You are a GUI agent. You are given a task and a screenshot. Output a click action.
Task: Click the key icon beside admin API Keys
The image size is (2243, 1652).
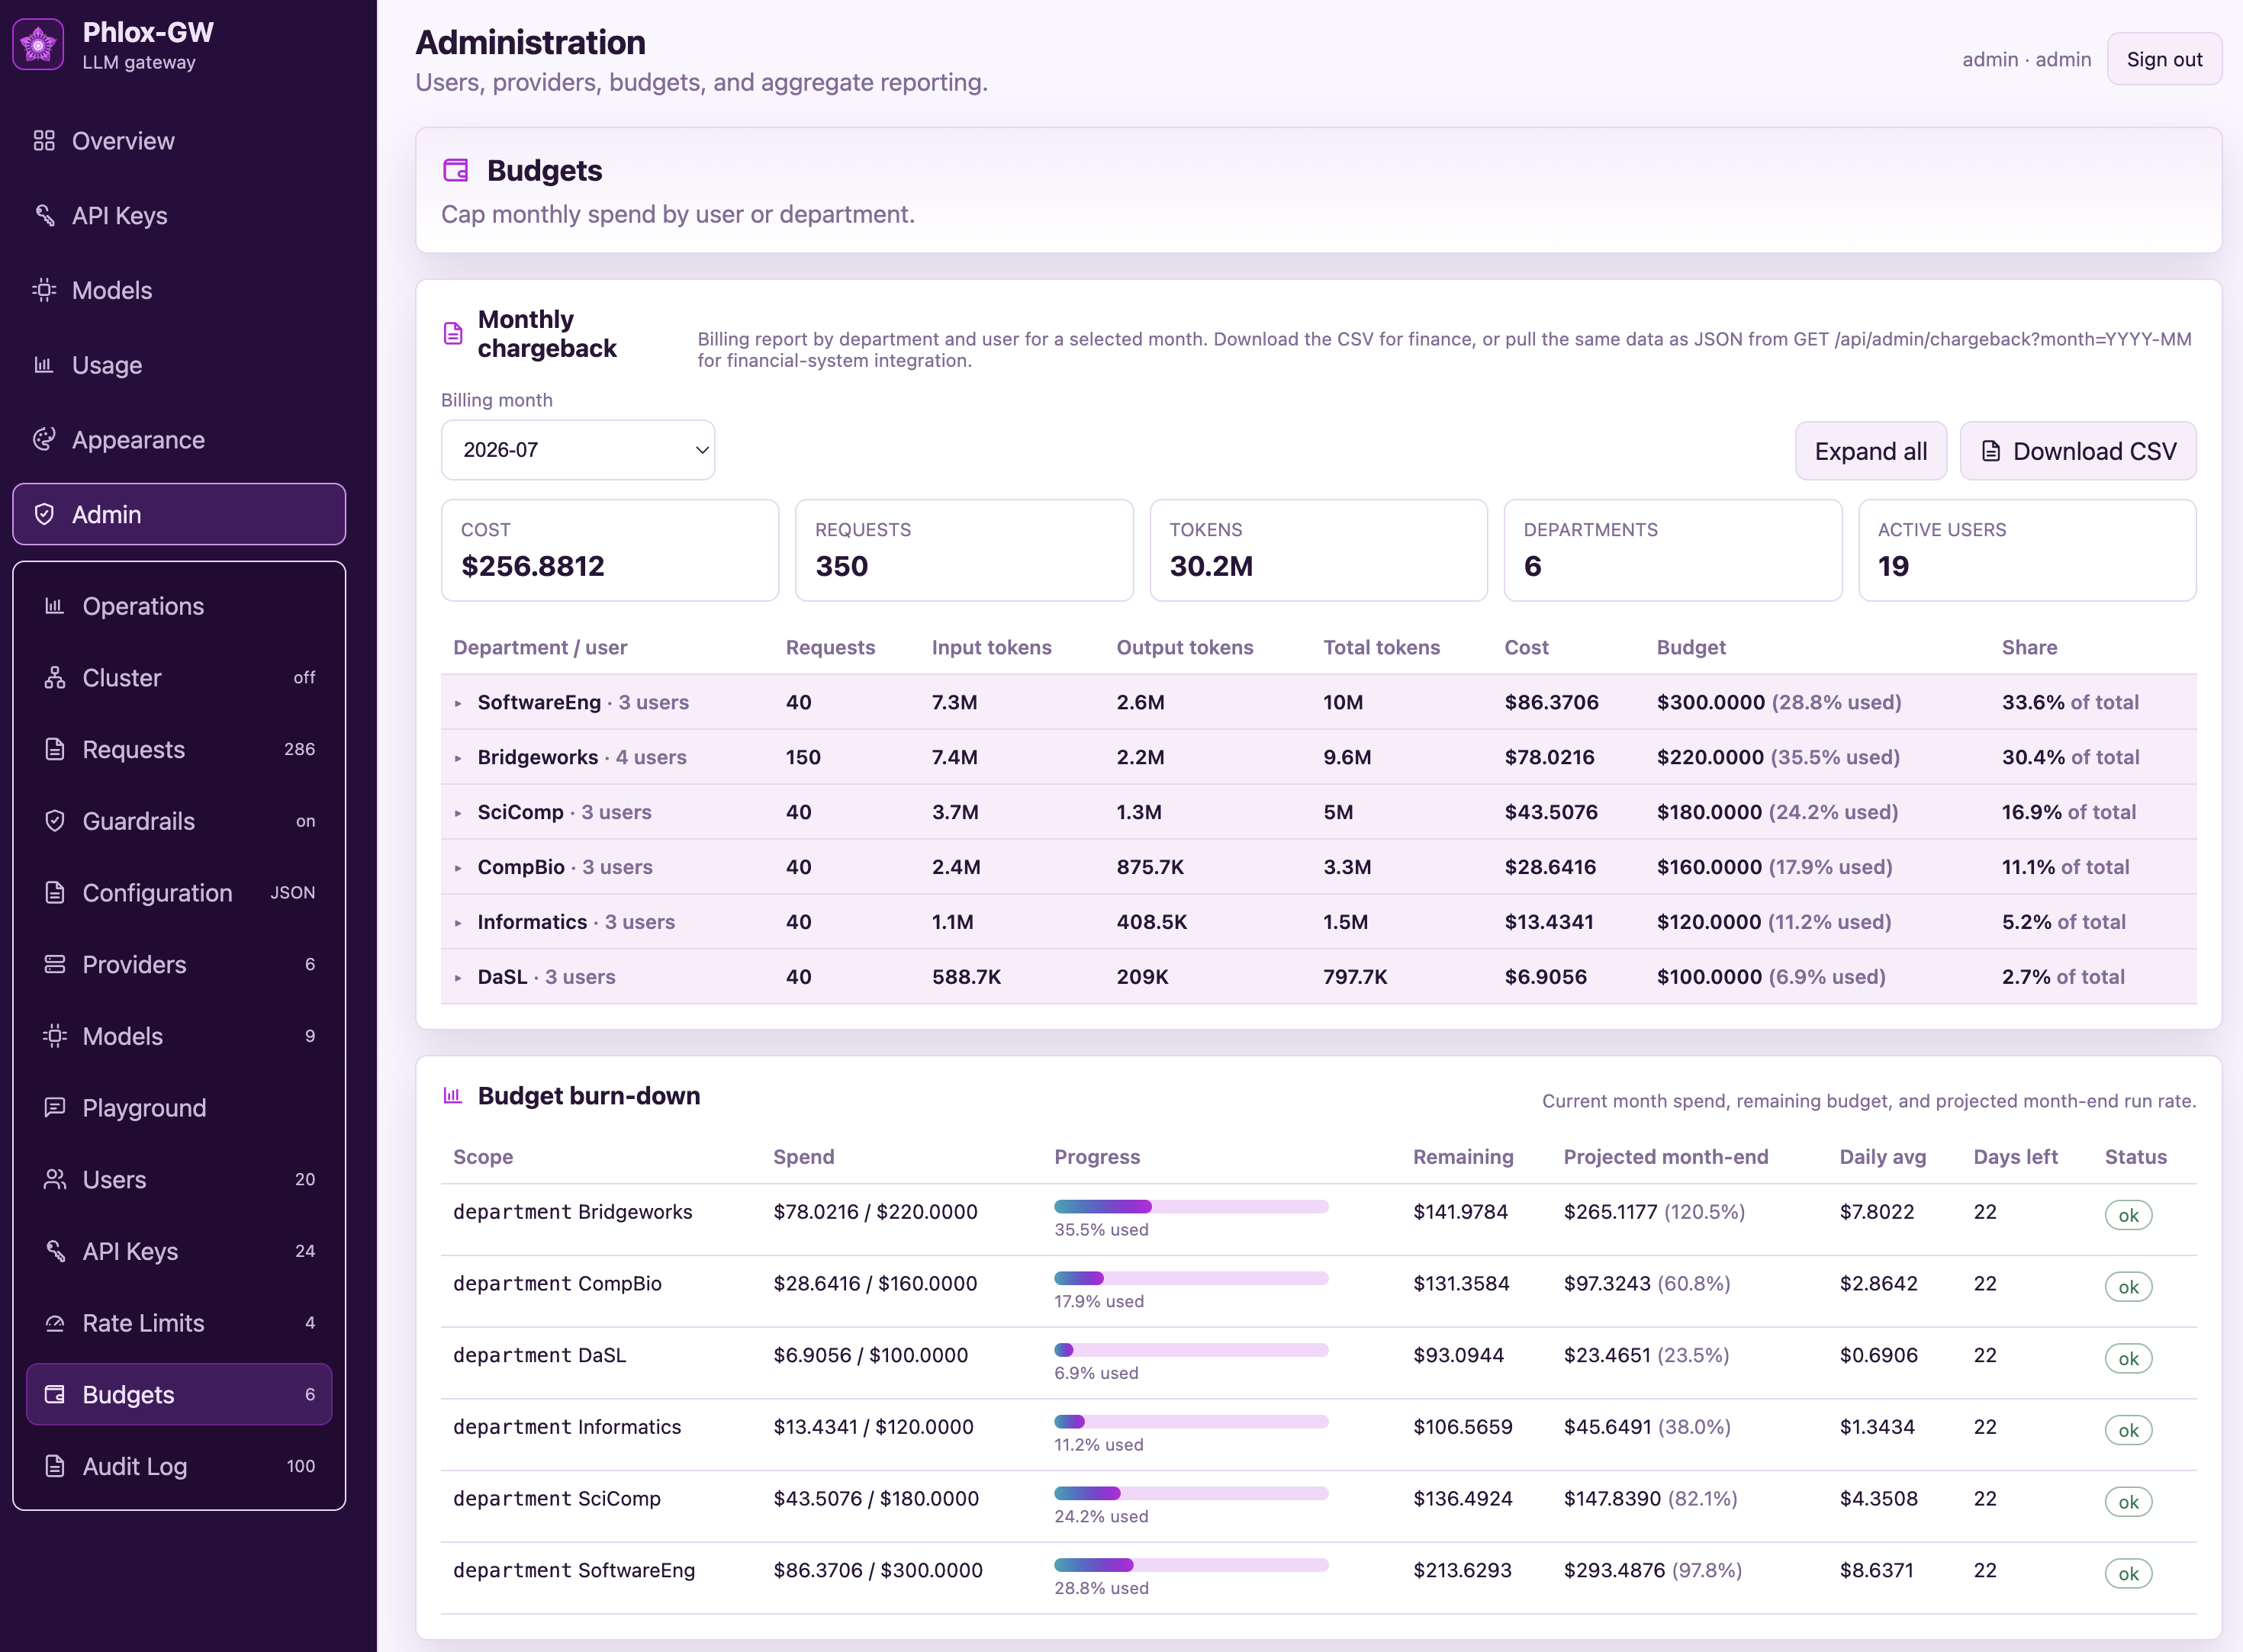click(55, 1251)
